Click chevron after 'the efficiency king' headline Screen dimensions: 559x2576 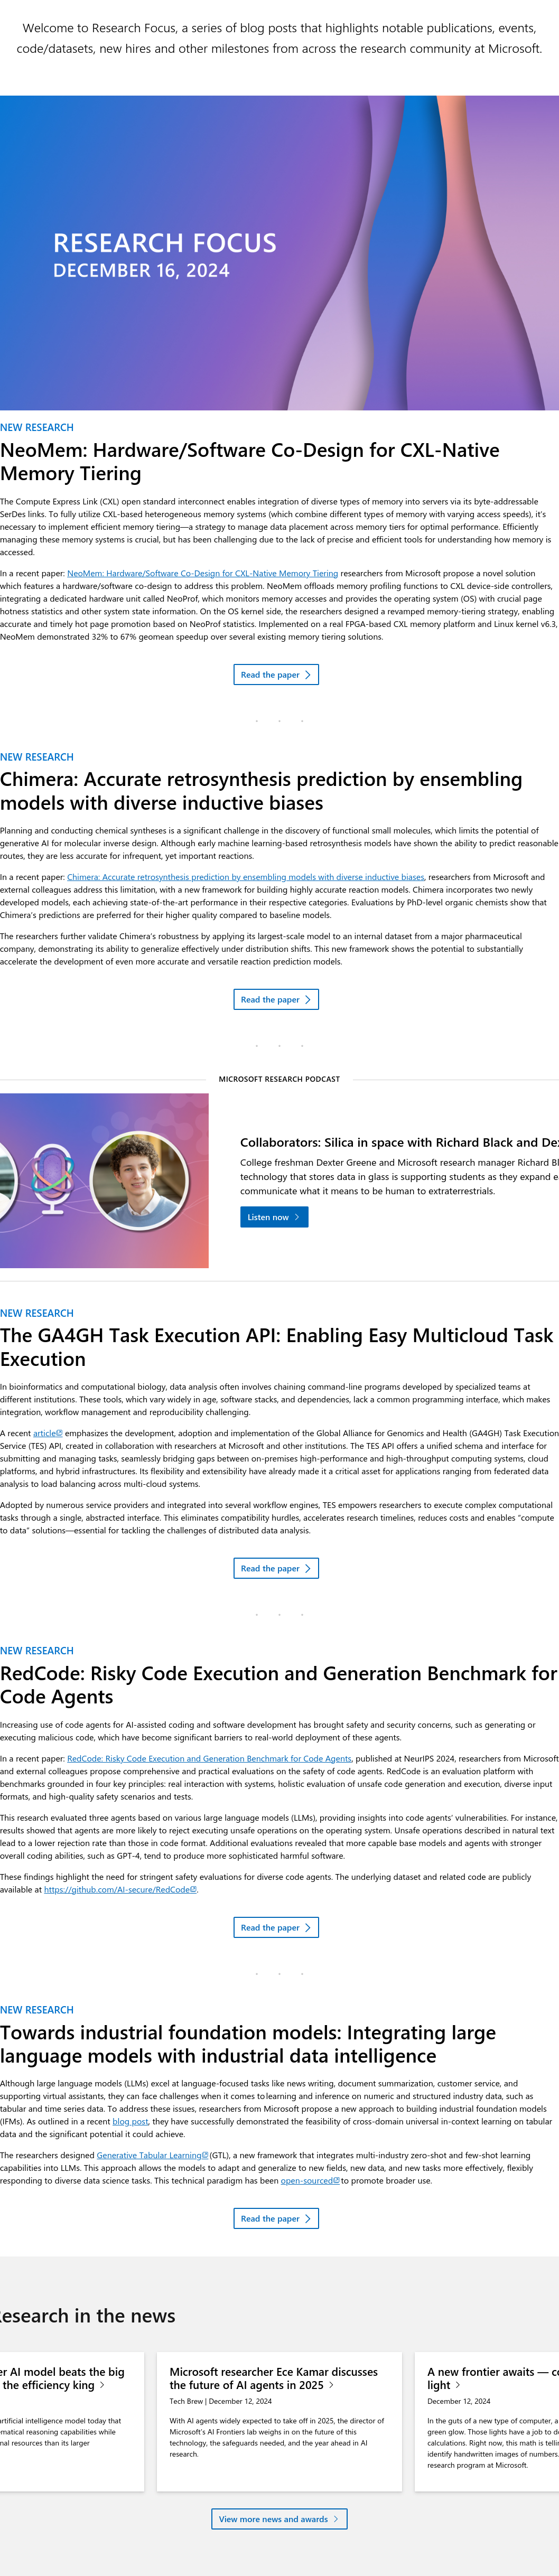click(x=102, y=2385)
